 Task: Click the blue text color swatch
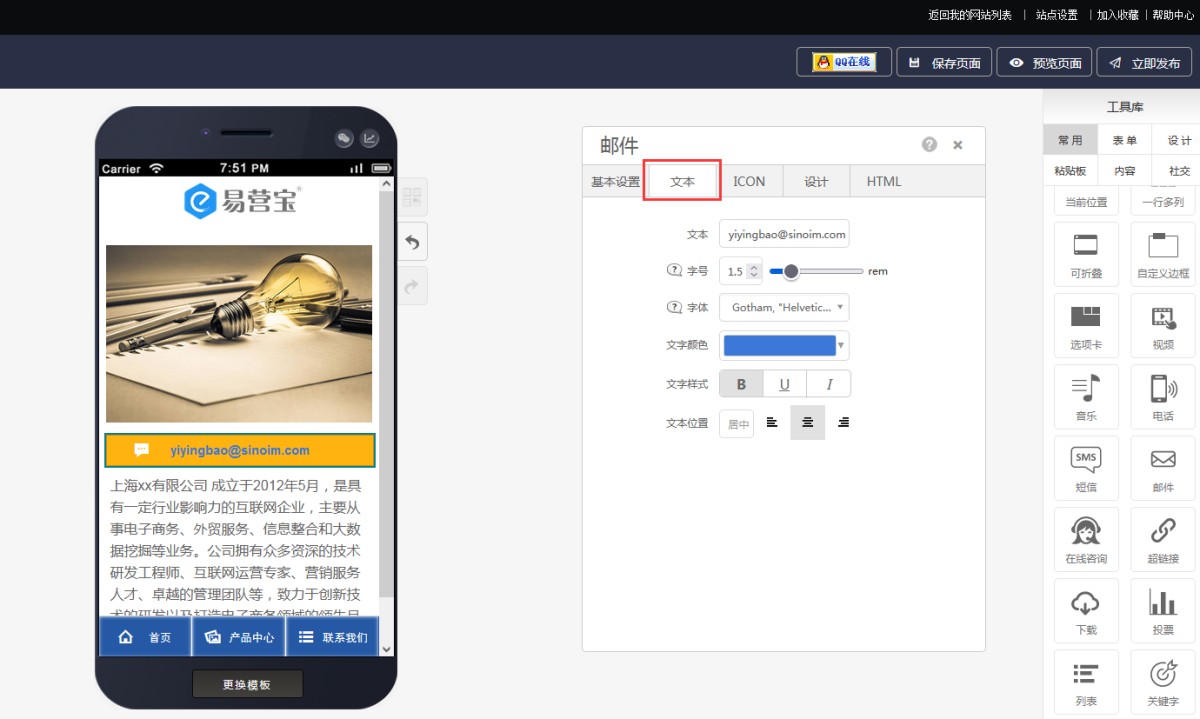[x=778, y=346]
